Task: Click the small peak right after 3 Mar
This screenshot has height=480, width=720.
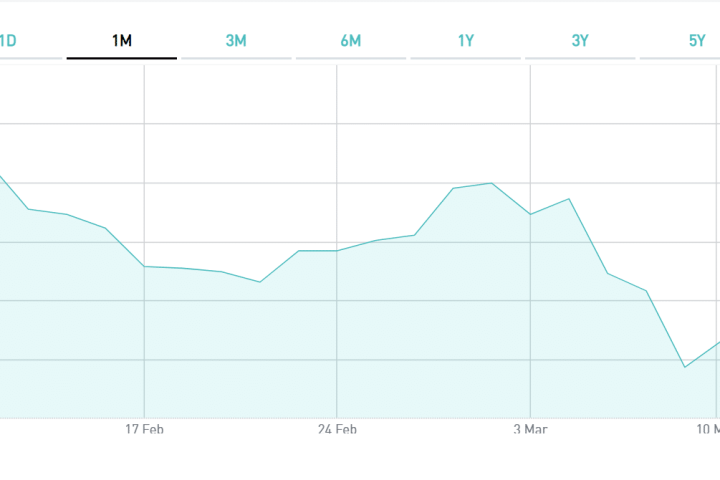Action: [569, 199]
